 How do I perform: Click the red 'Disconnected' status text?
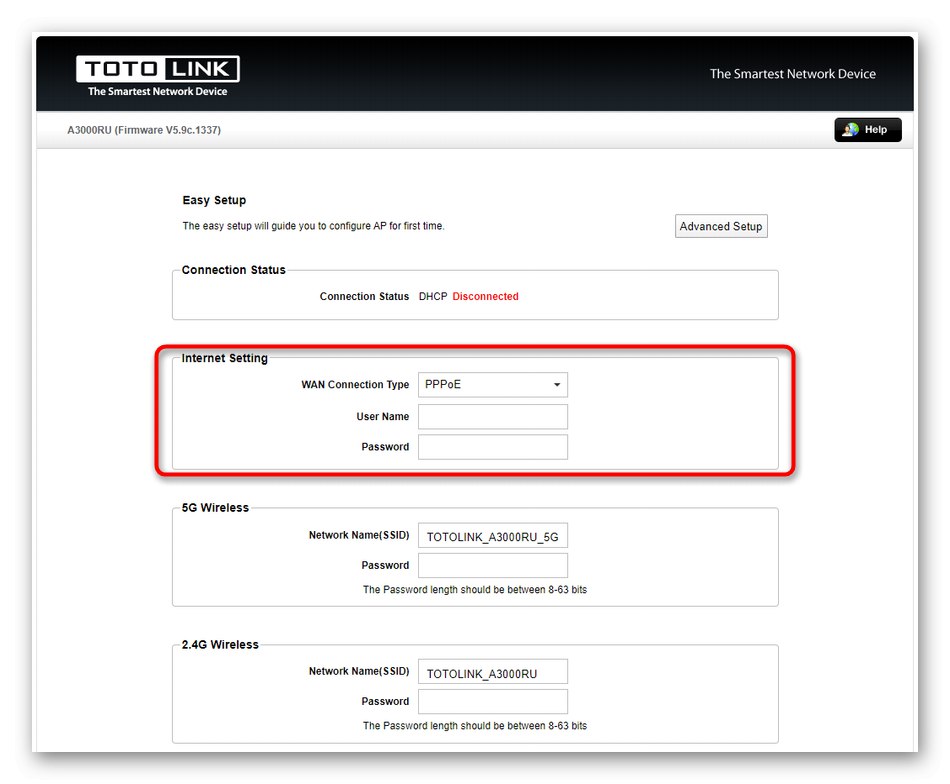point(485,296)
